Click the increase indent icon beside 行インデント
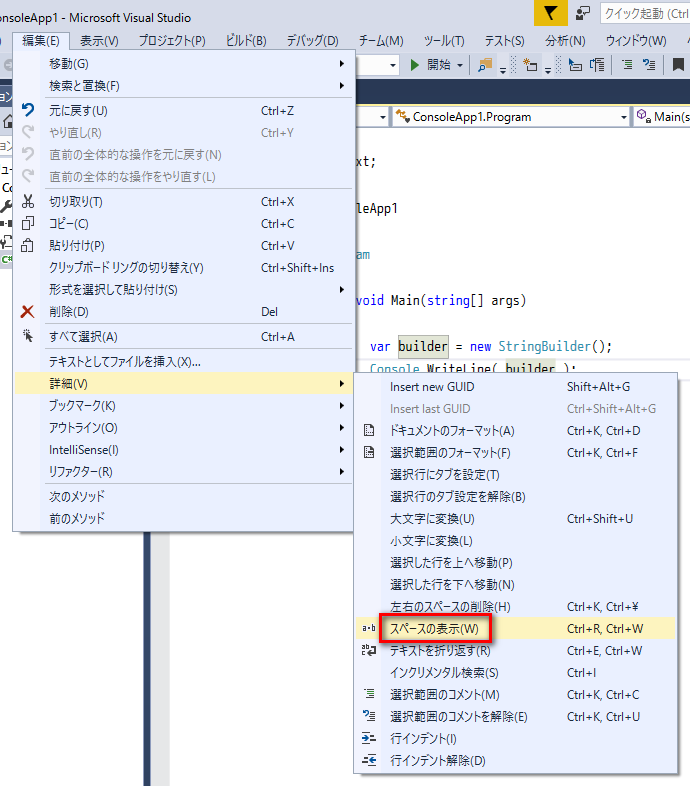This screenshot has width=690, height=786. coord(369,738)
